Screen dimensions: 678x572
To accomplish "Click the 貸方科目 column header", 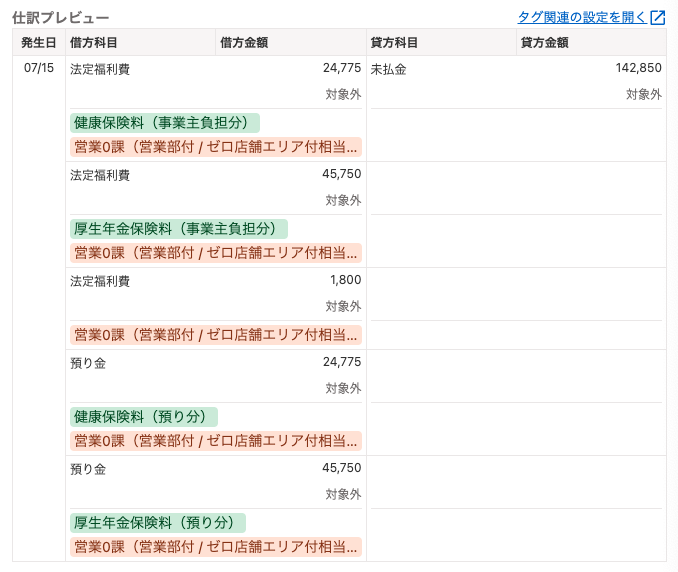I will 394,42.
